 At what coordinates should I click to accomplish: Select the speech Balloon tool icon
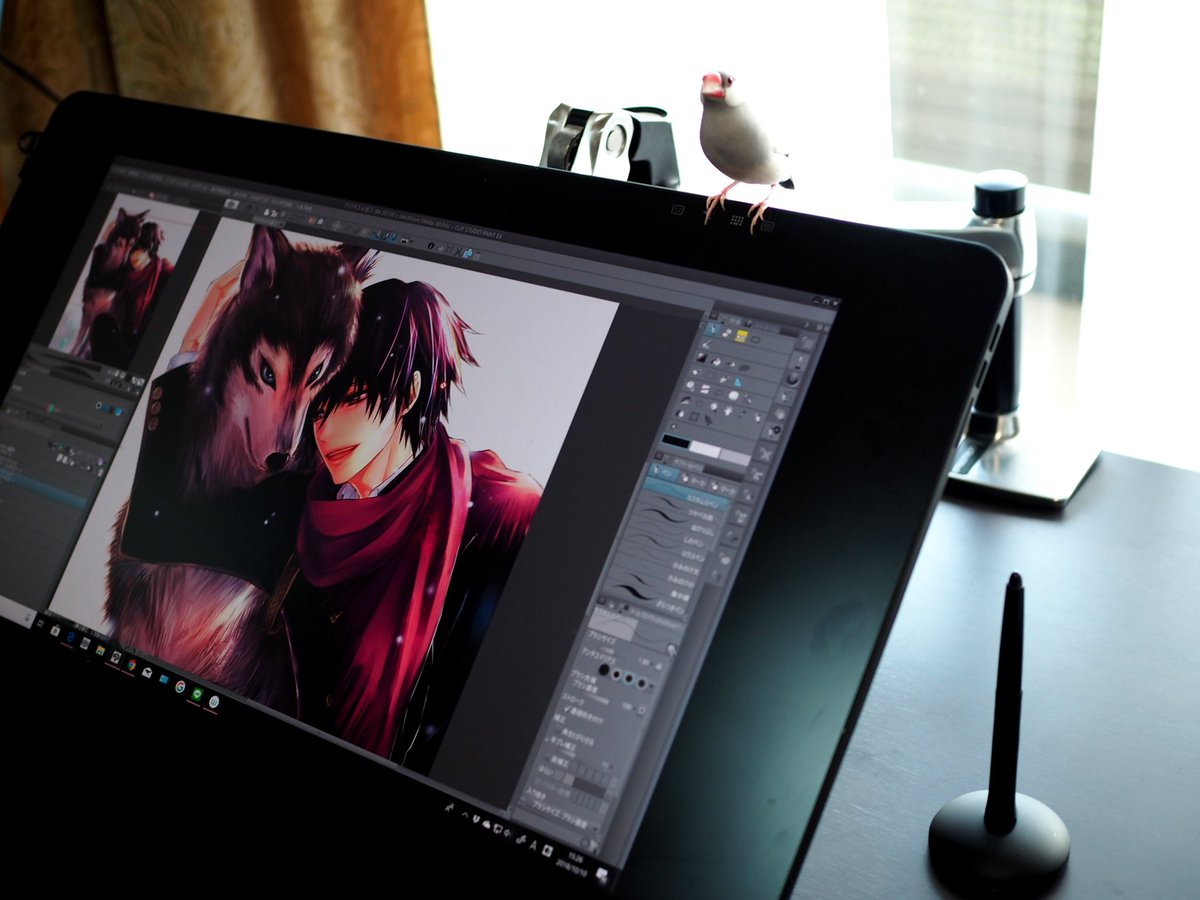[x=691, y=385]
